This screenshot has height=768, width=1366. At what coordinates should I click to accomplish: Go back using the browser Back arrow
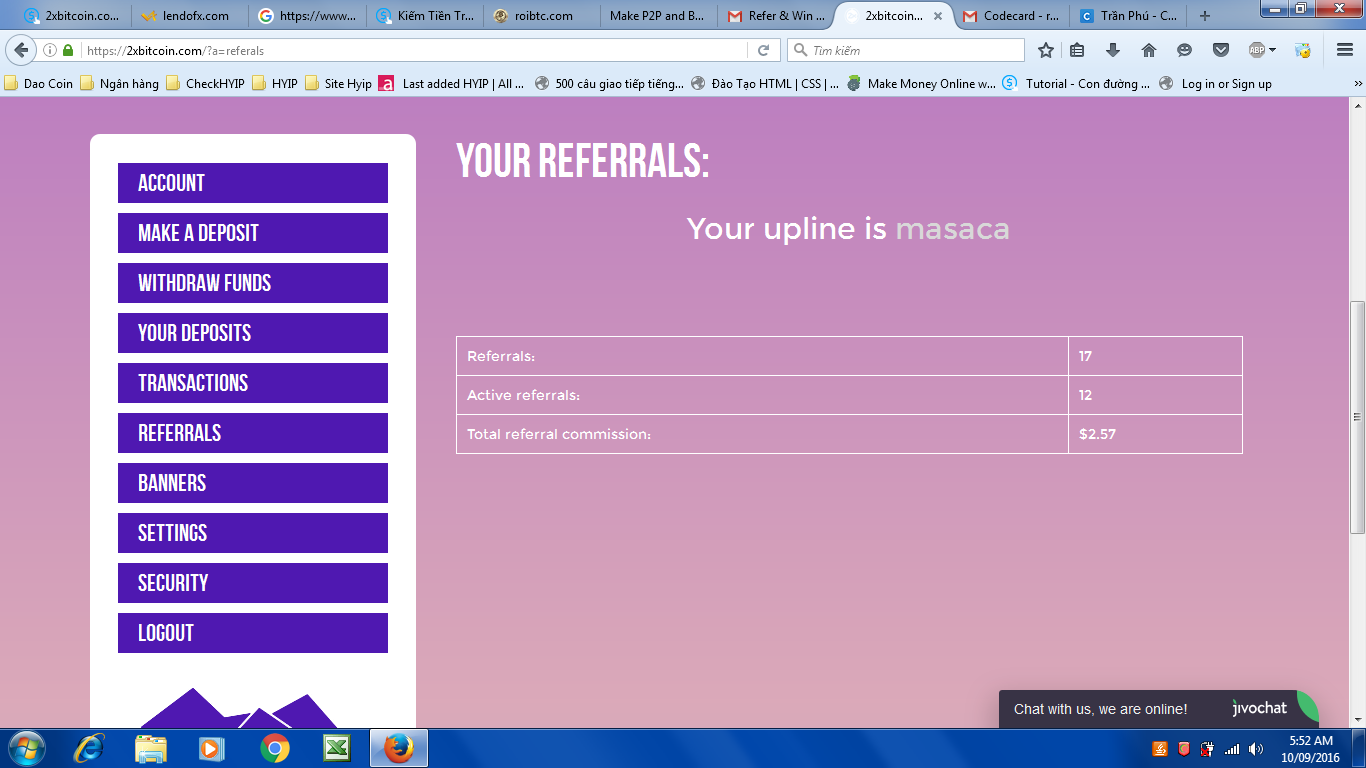click(21, 50)
